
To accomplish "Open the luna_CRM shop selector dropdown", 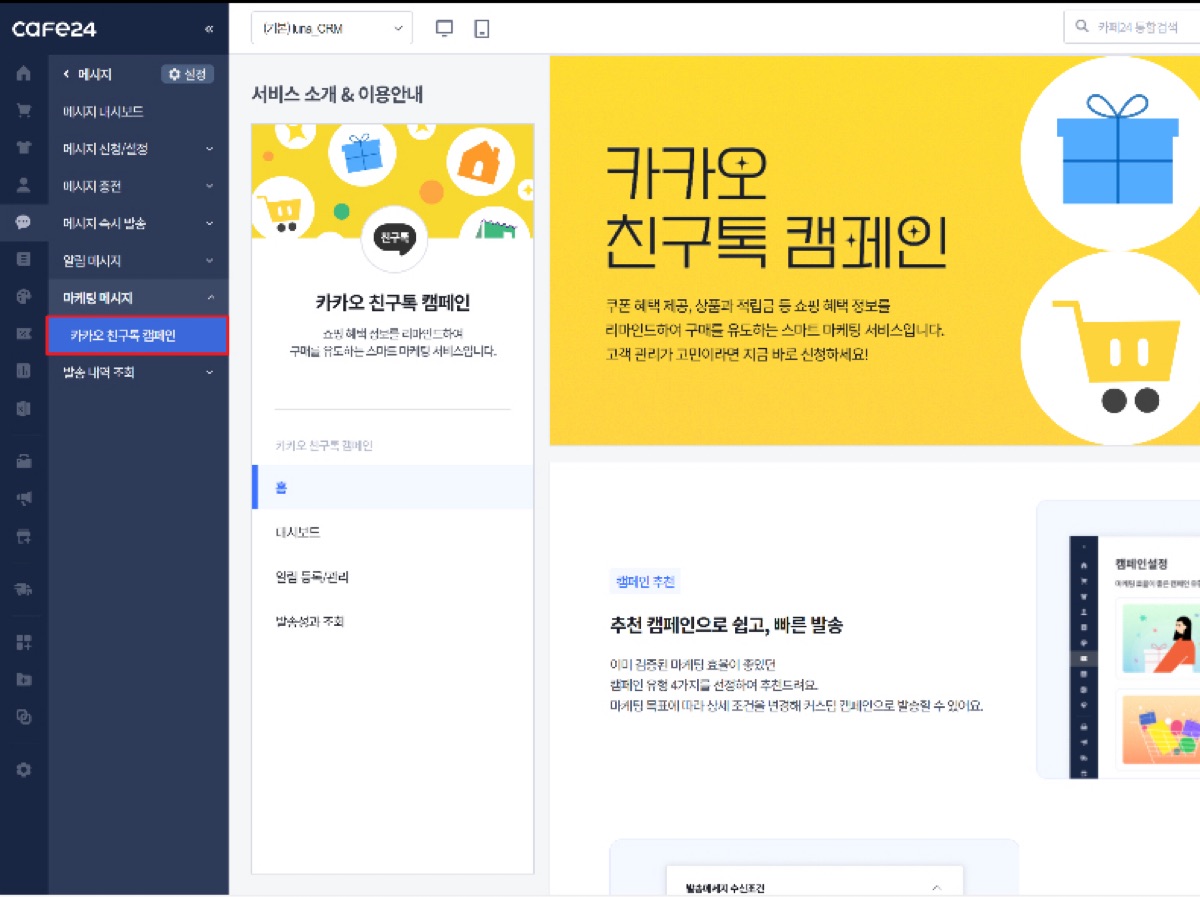I will 331,29.
